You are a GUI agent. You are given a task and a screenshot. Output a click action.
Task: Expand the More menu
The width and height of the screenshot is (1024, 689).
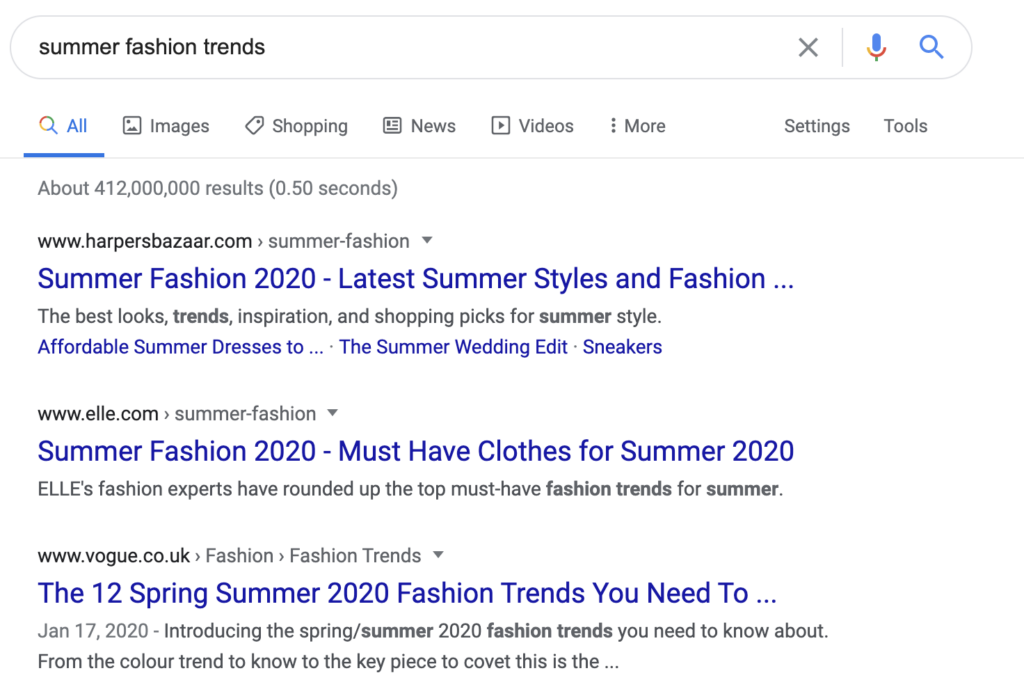tap(637, 126)
